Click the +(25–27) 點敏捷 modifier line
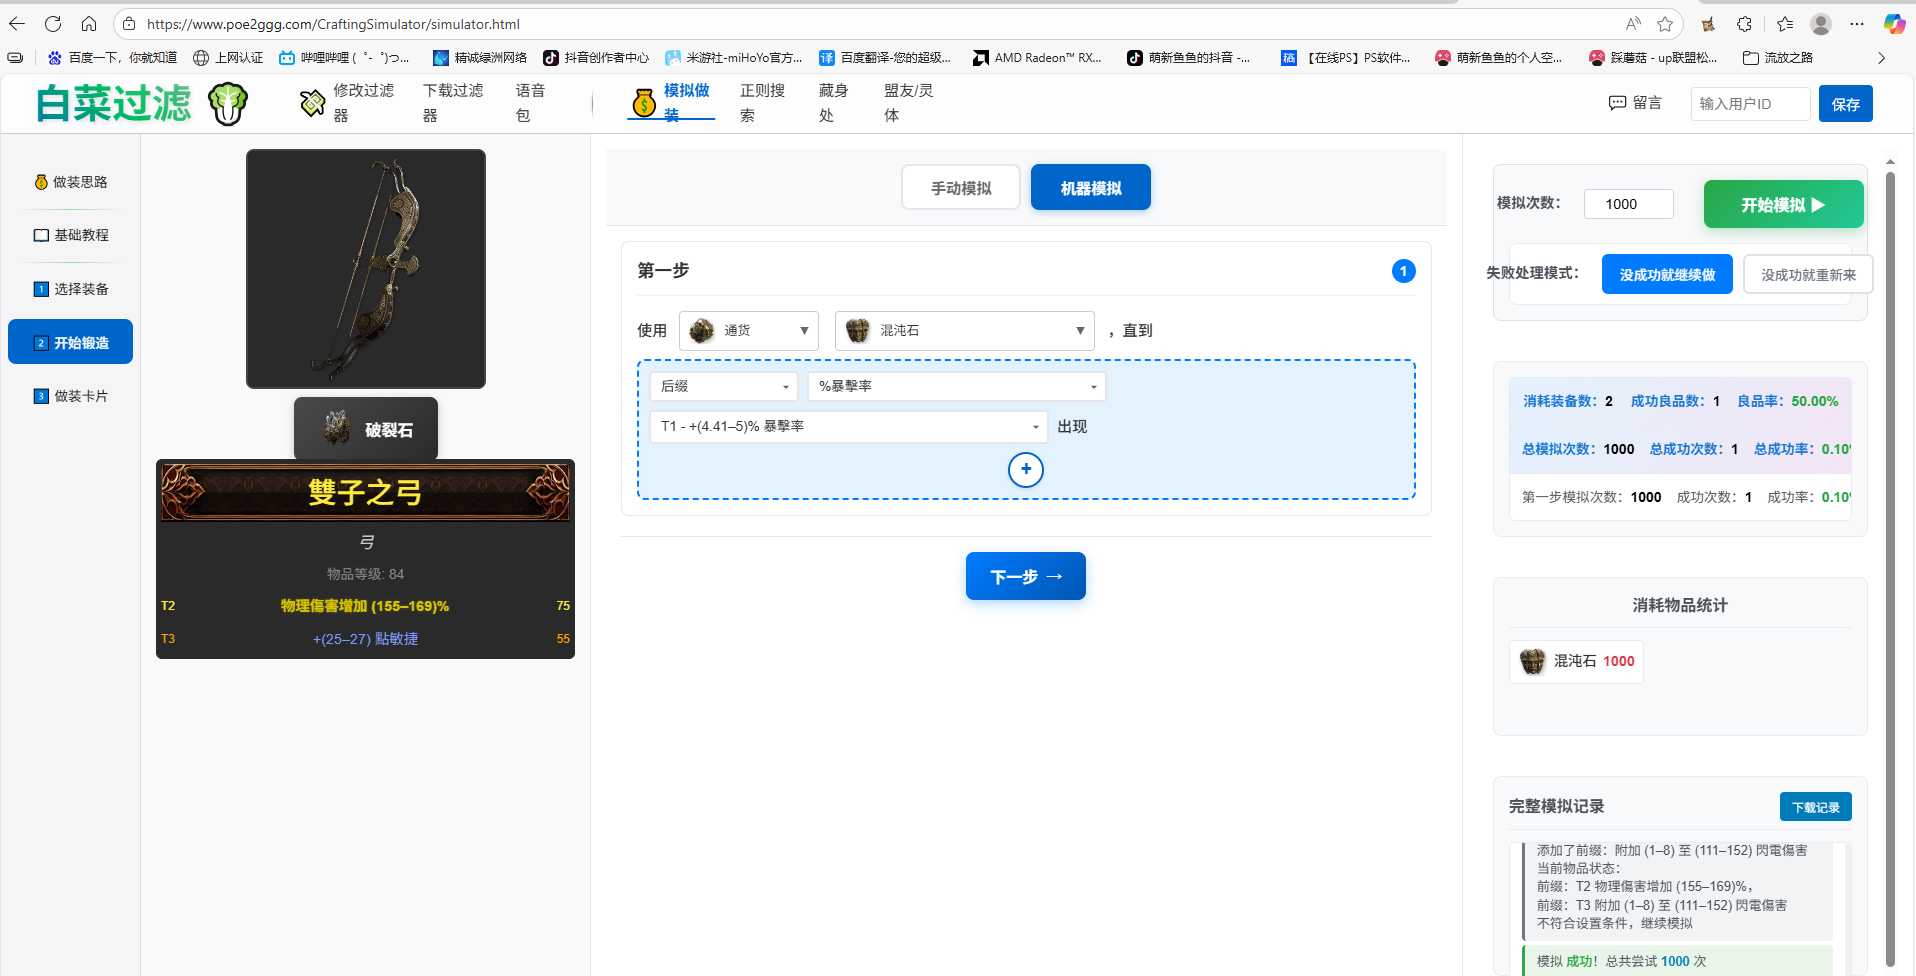1916x976 pixels. tap(365, 639)
